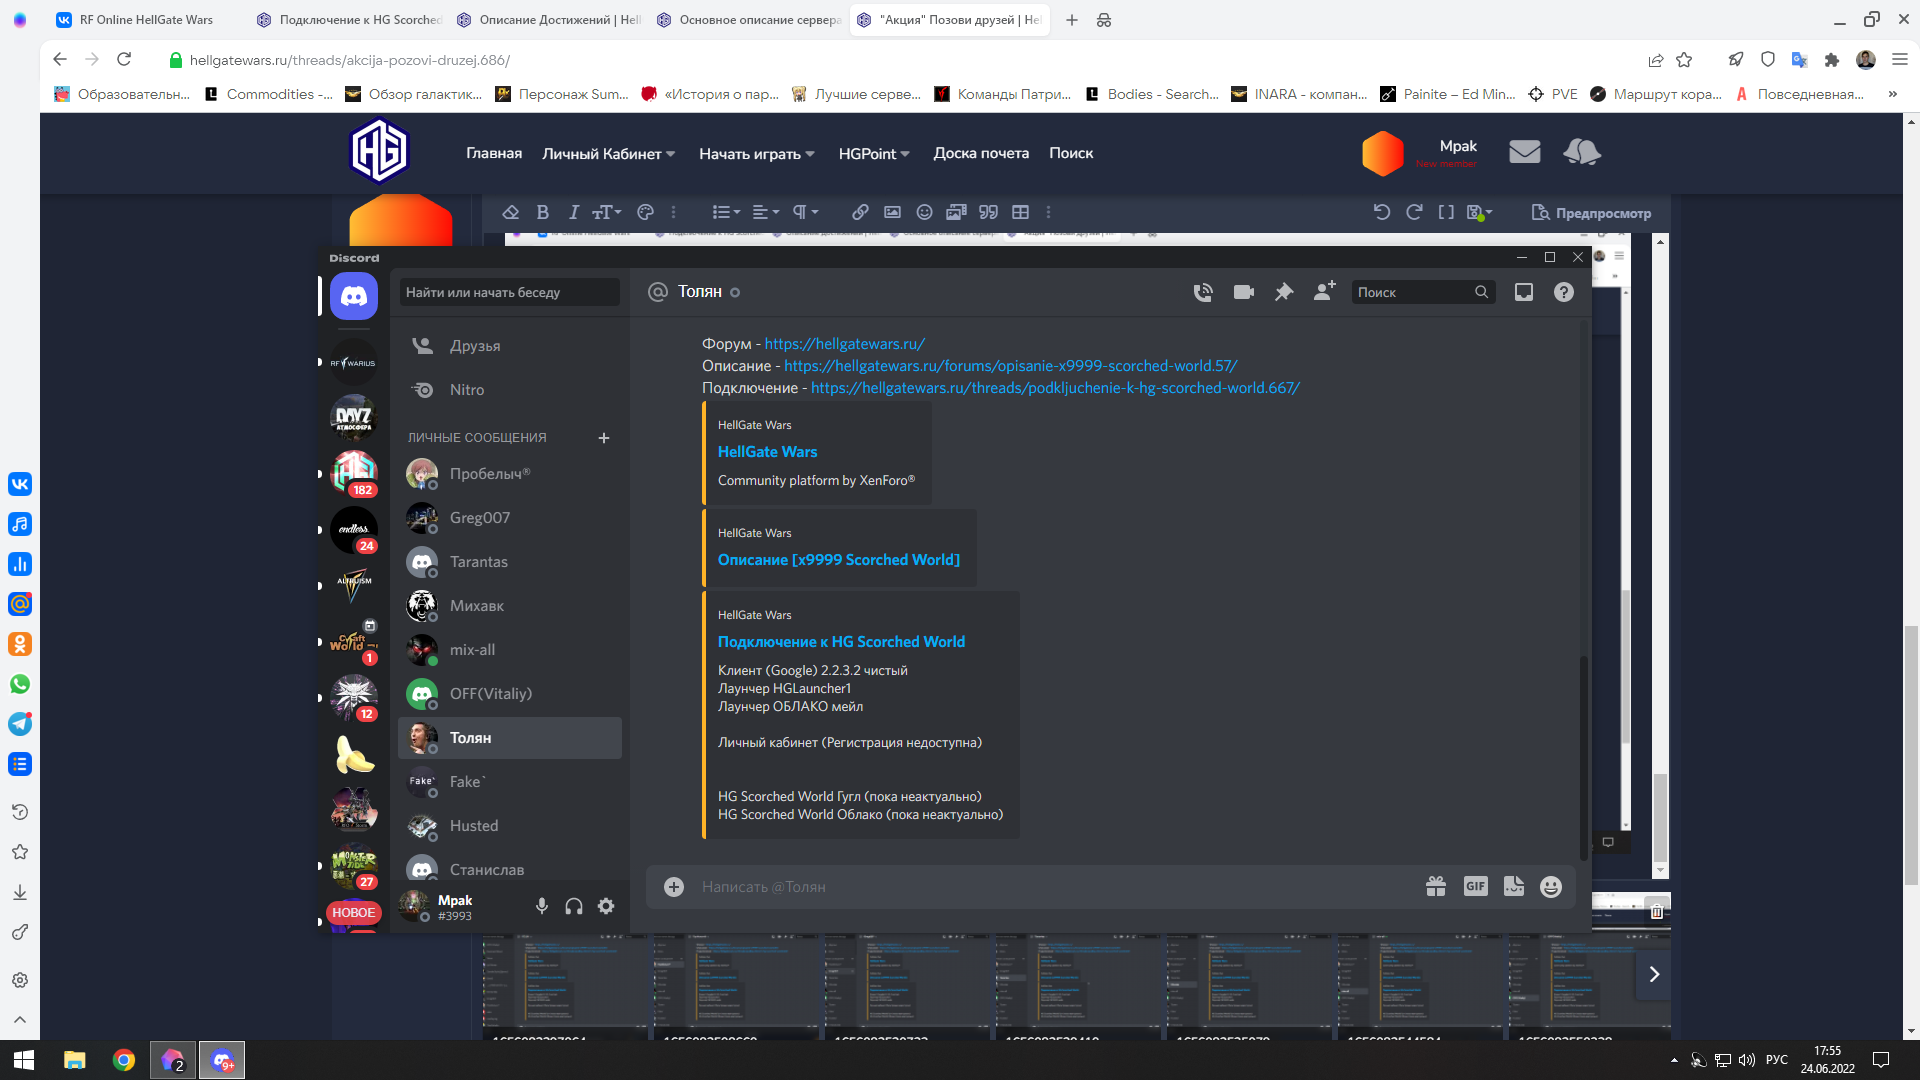Expand the text alignment dropdown
1920x1080 pixels.
click(x=766, y=212)
